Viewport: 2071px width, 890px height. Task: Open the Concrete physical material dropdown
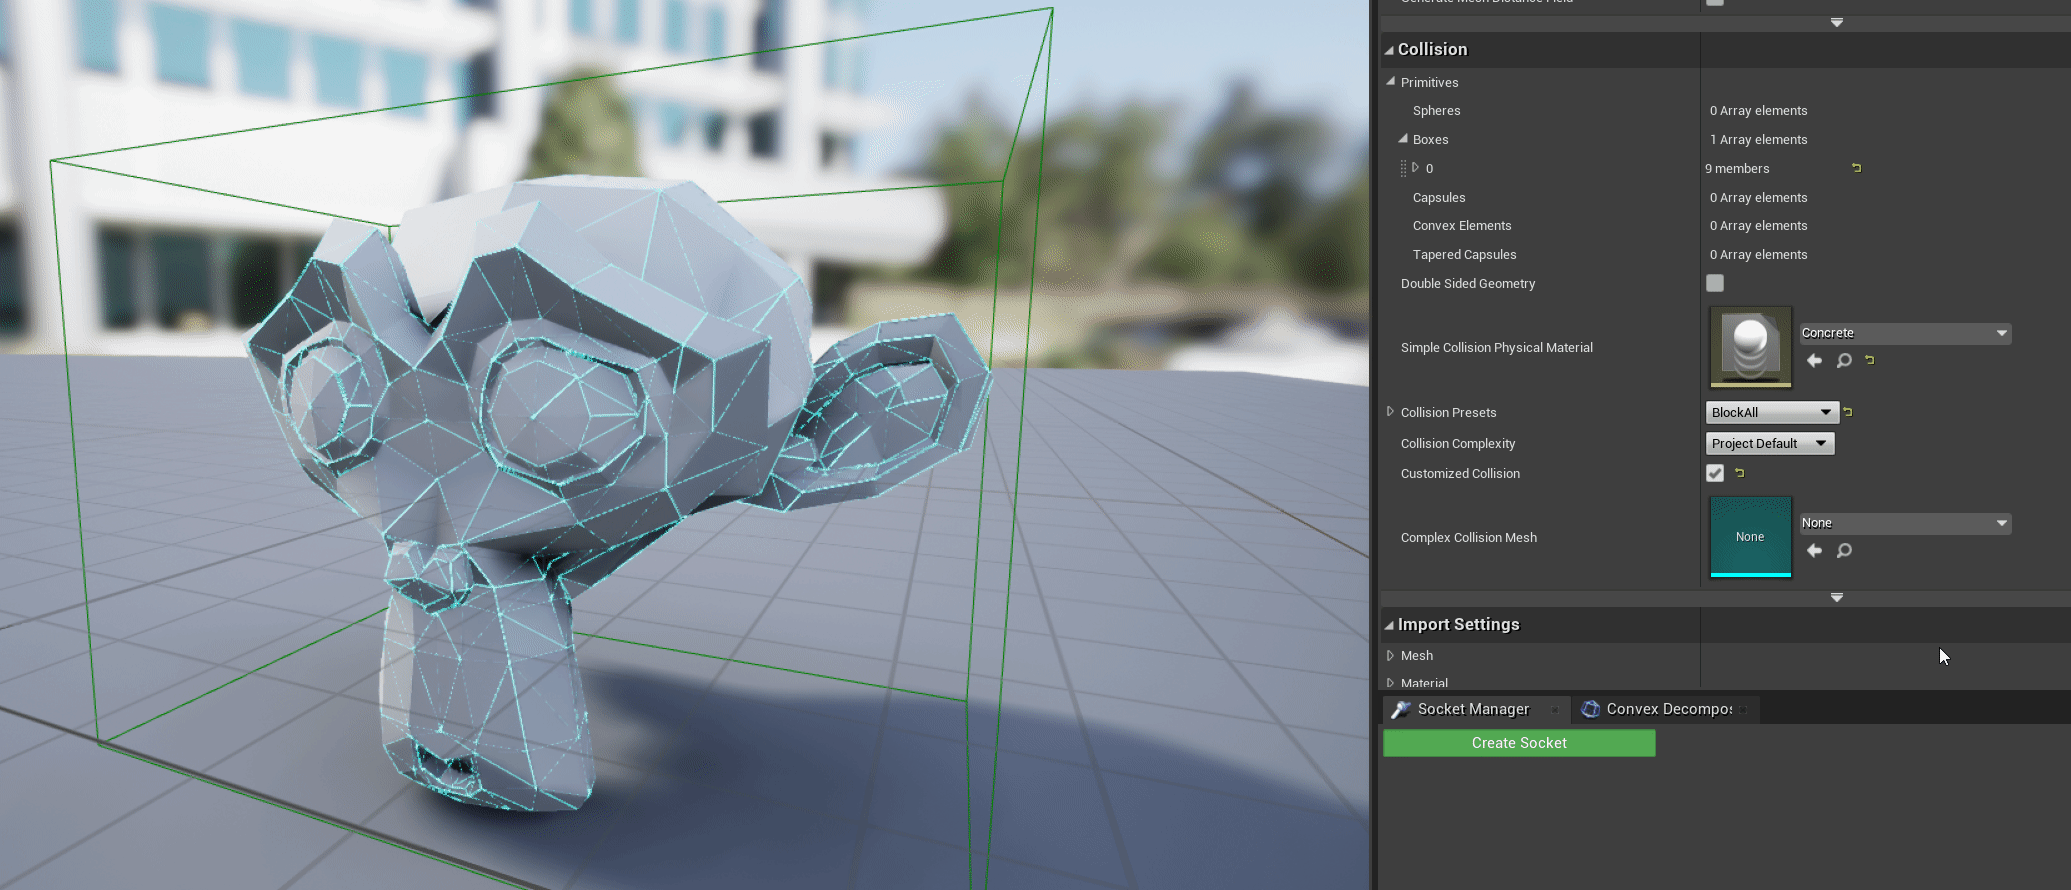[1905, 333]
